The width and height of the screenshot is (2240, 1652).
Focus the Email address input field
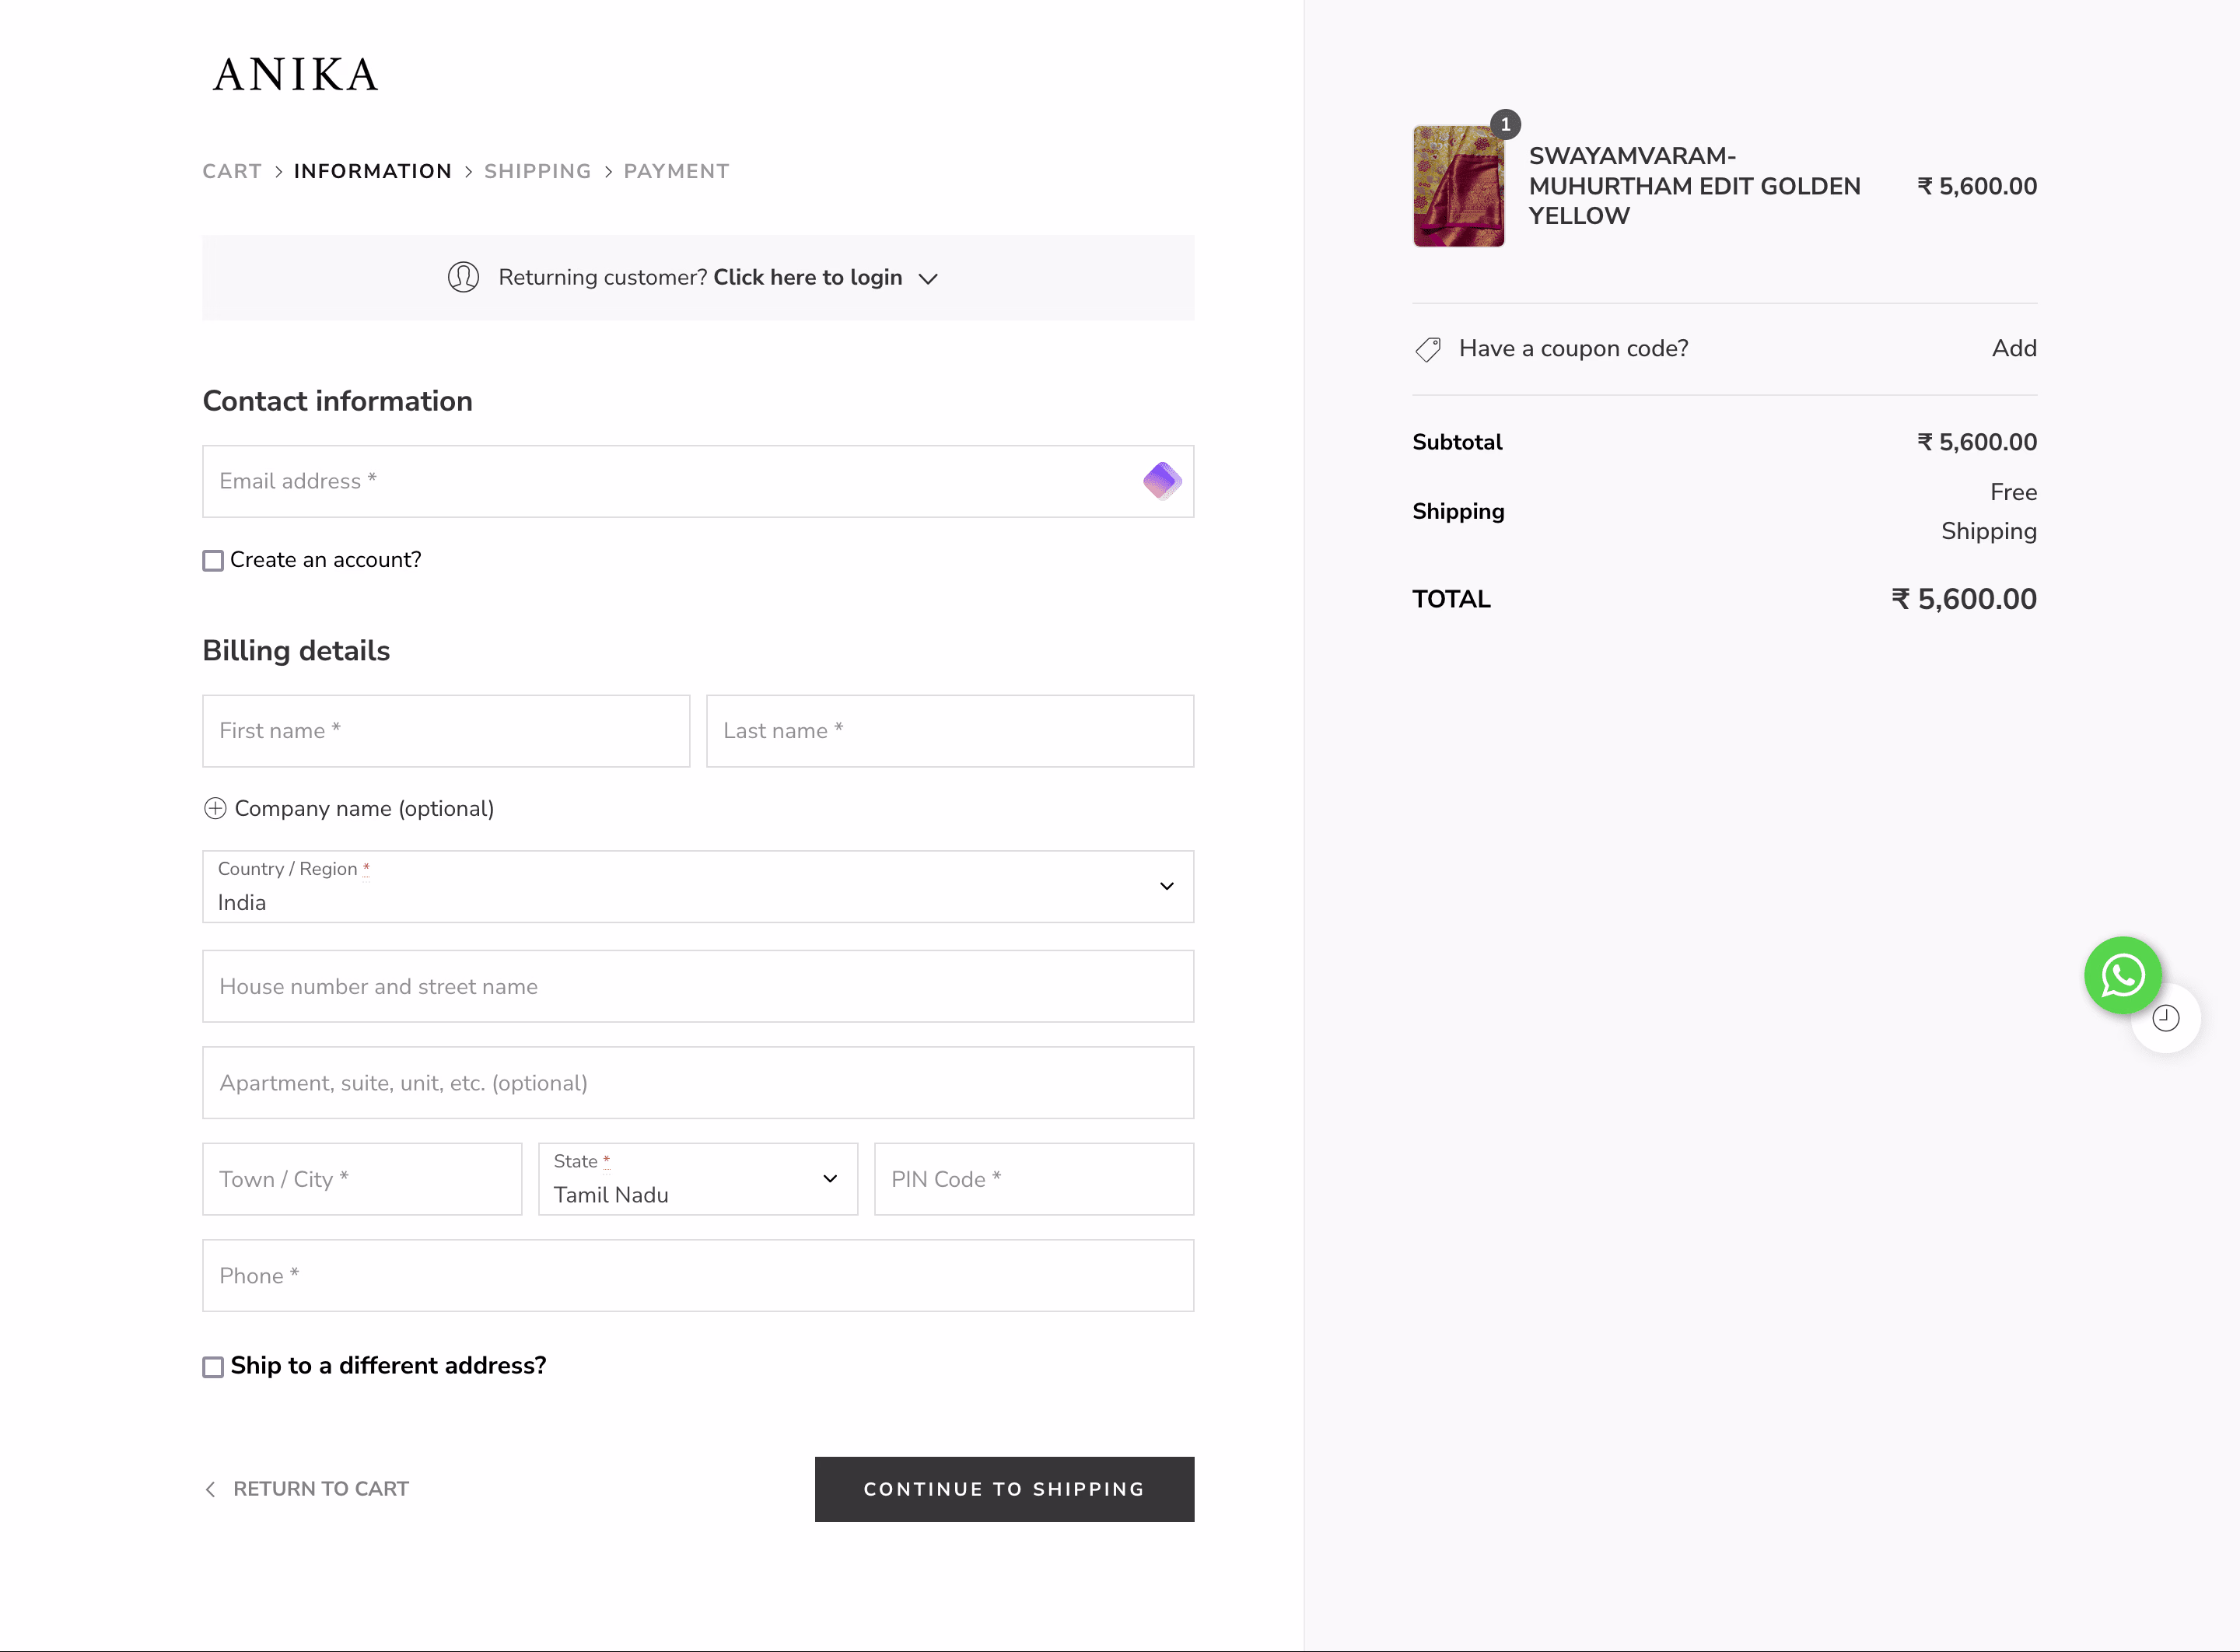pos(670,481)
